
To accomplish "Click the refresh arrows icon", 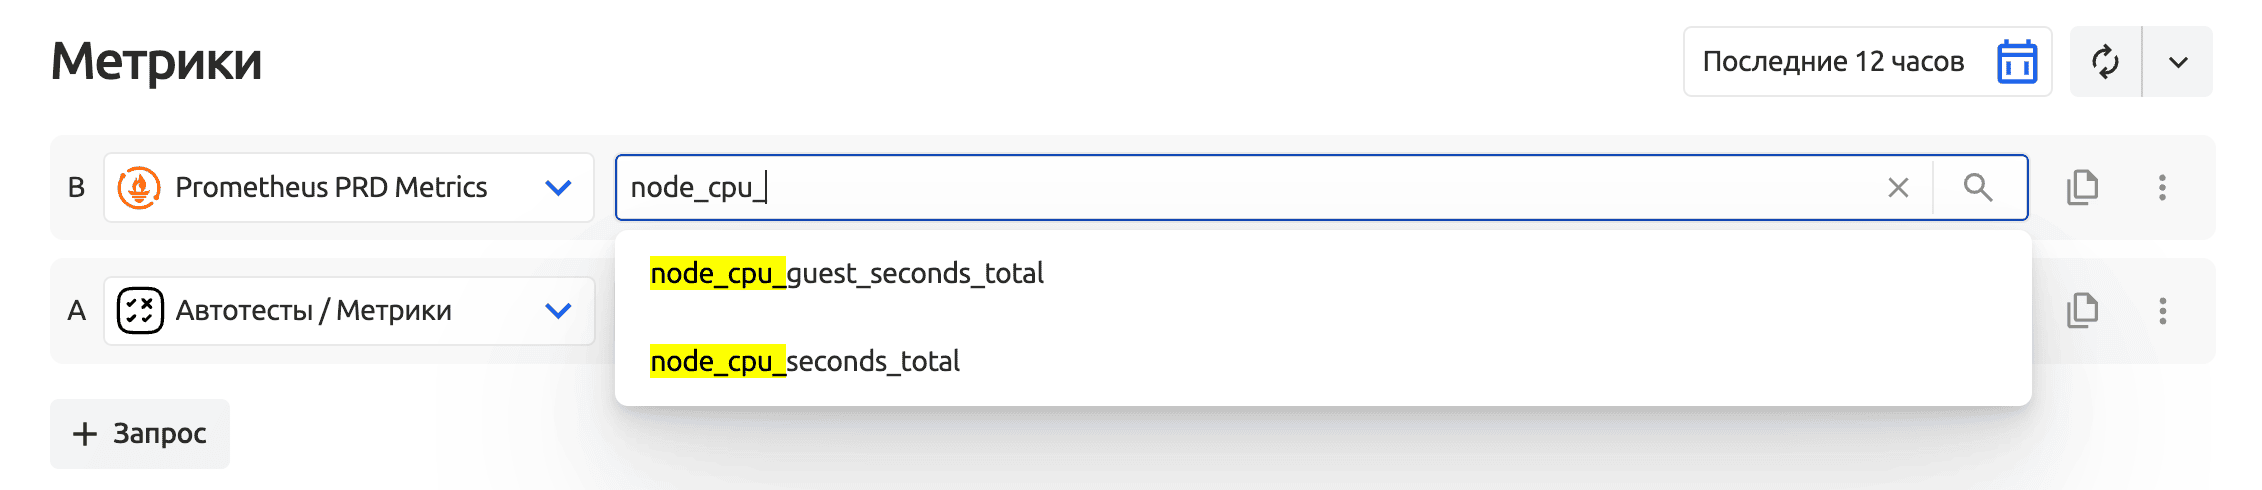I will coord(2105,62).
